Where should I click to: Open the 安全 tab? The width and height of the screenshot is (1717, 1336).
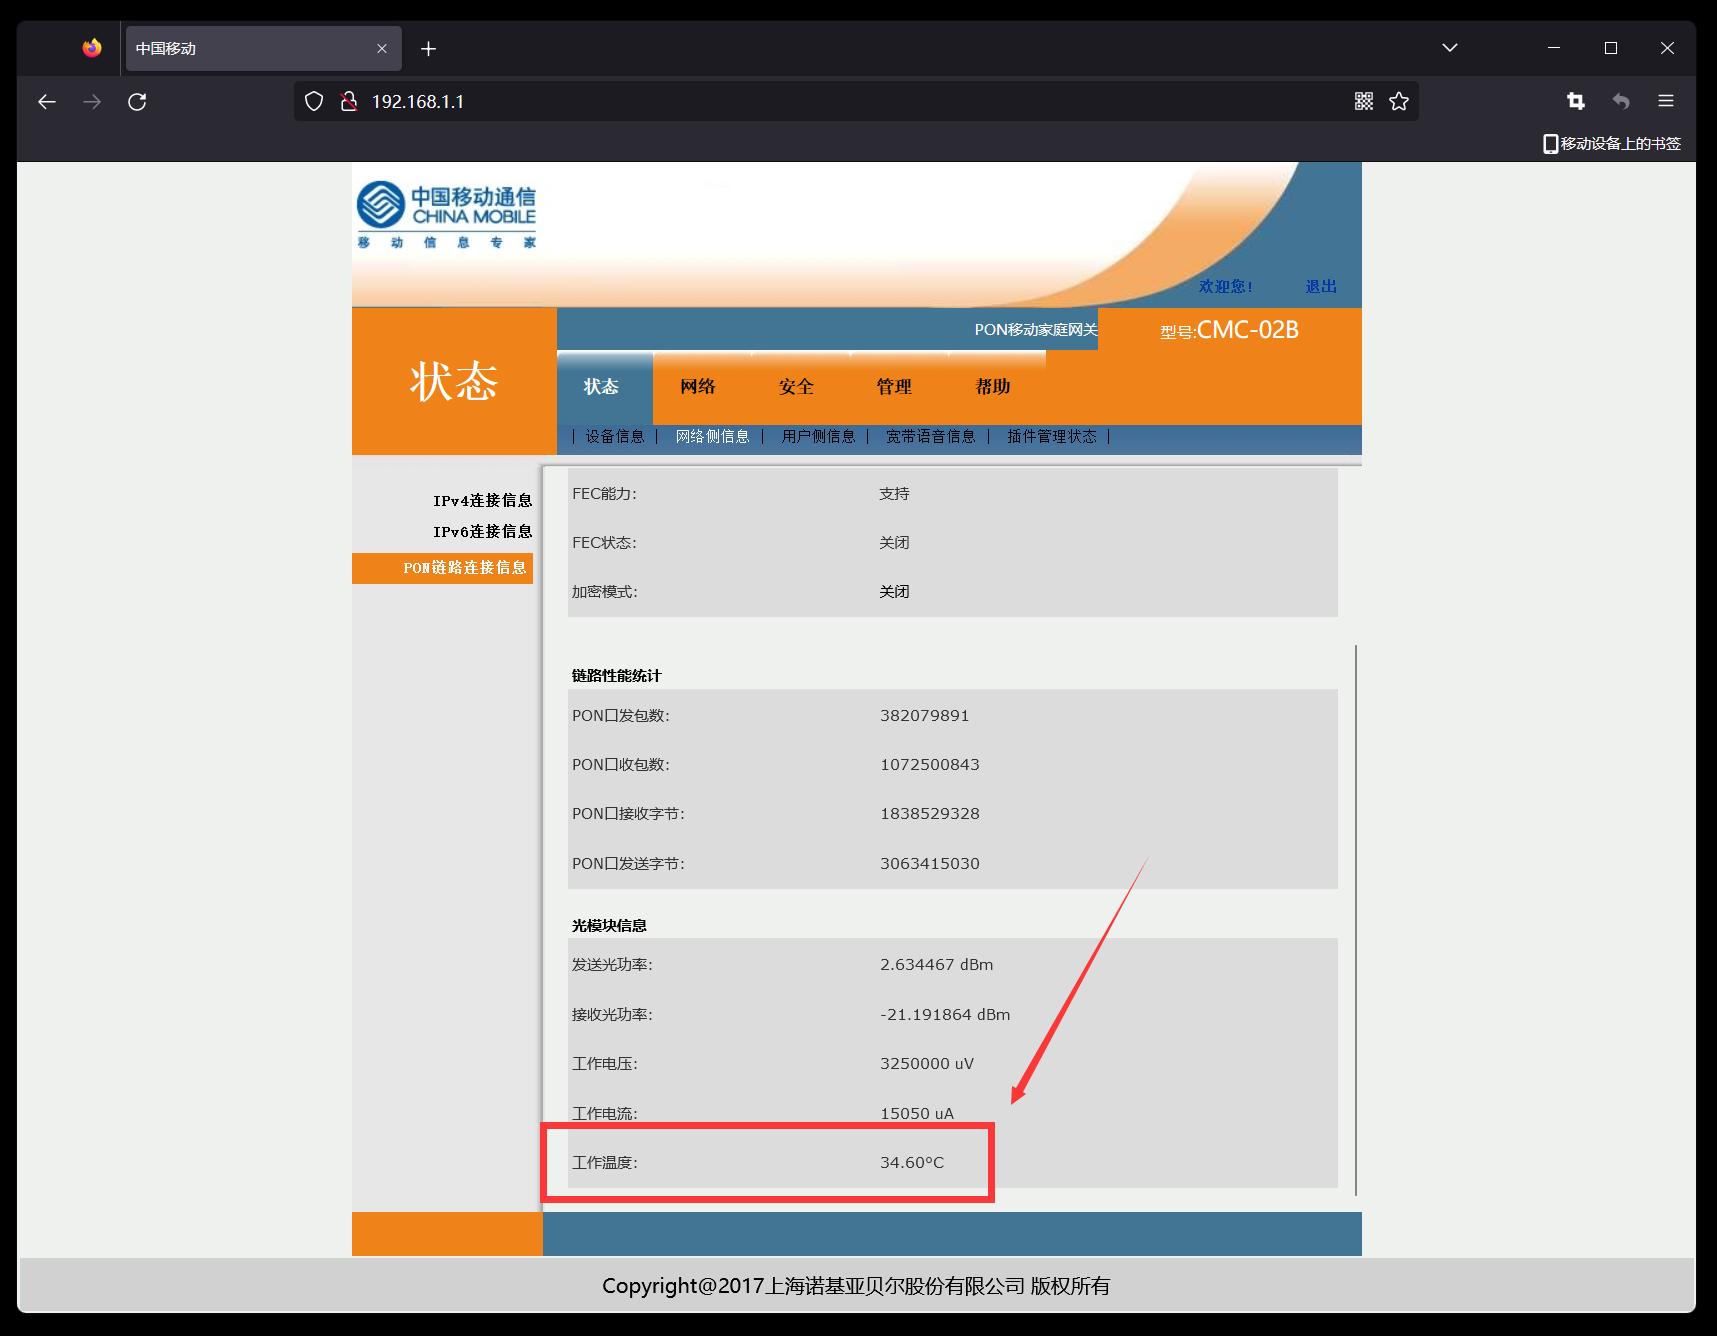coord(796,387)
